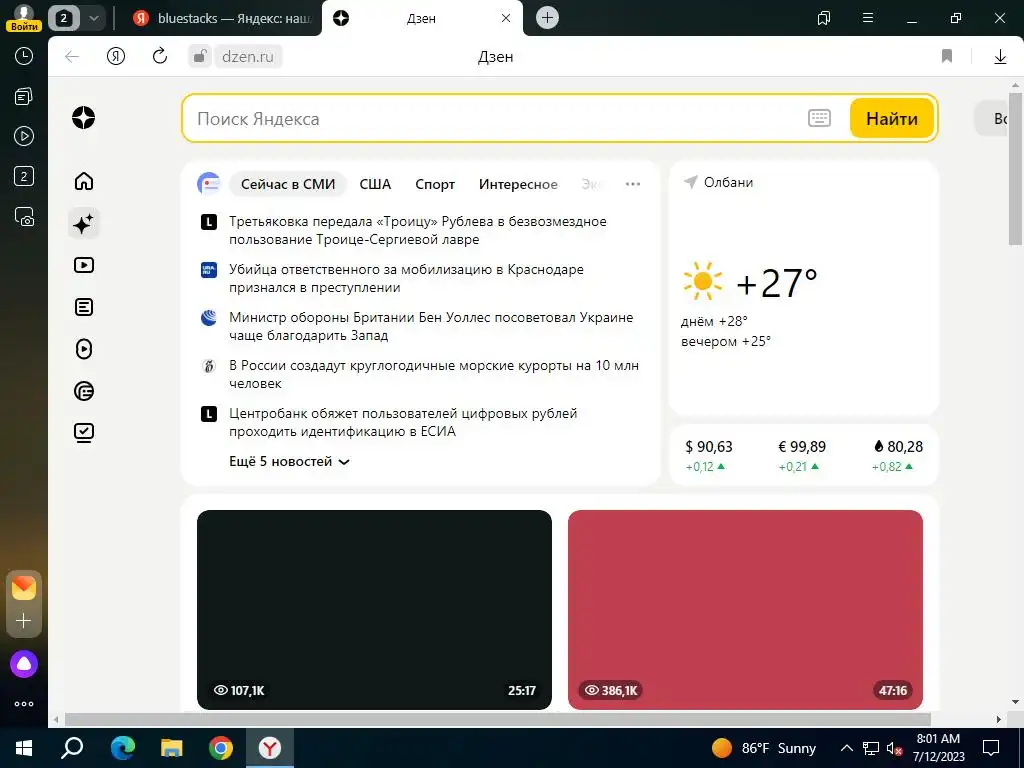Expand tab group dropdown arrow

coord(93,18)
